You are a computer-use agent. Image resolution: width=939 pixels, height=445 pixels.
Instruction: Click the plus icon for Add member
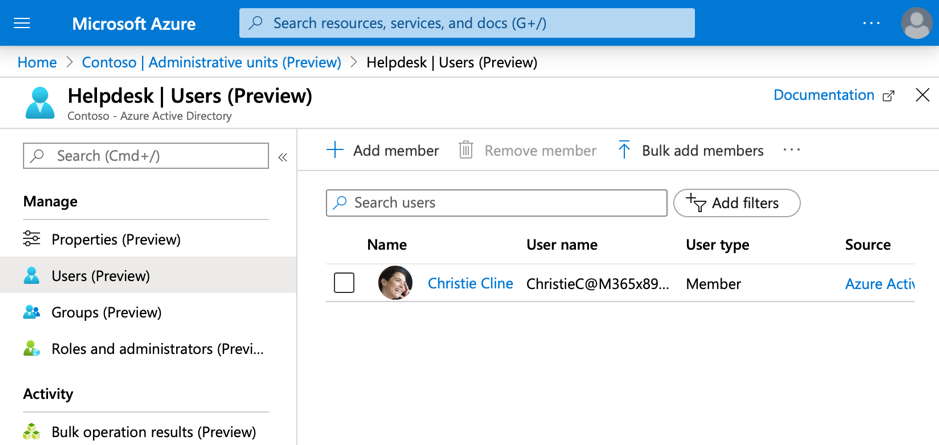(335, 150)
